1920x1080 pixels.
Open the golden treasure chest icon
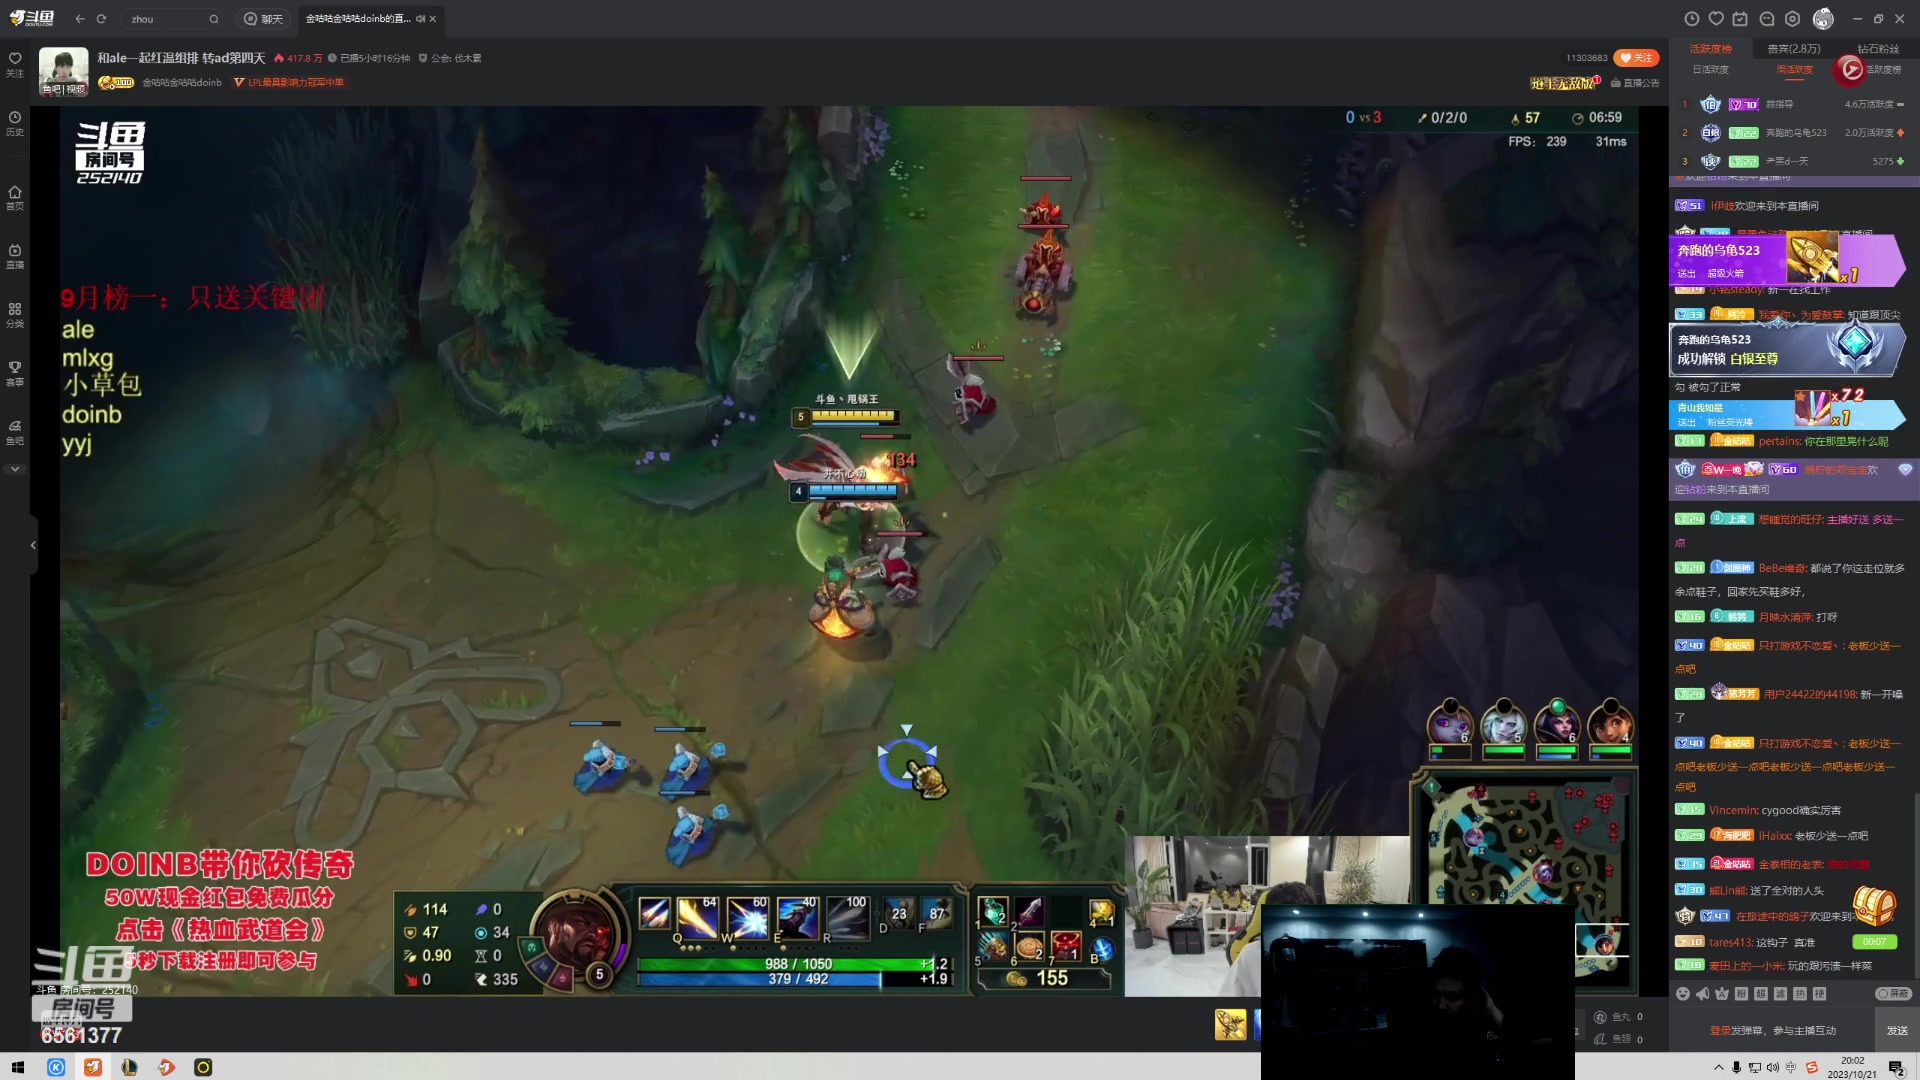click(1875, 906)
